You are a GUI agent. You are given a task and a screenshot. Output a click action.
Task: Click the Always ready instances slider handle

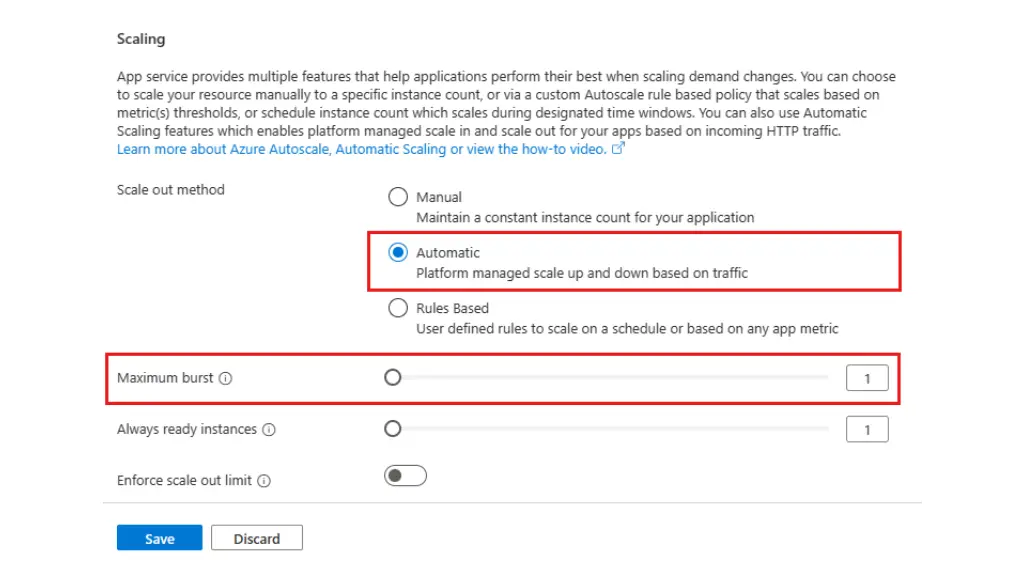pyautogui.click(x=392, y=428)
